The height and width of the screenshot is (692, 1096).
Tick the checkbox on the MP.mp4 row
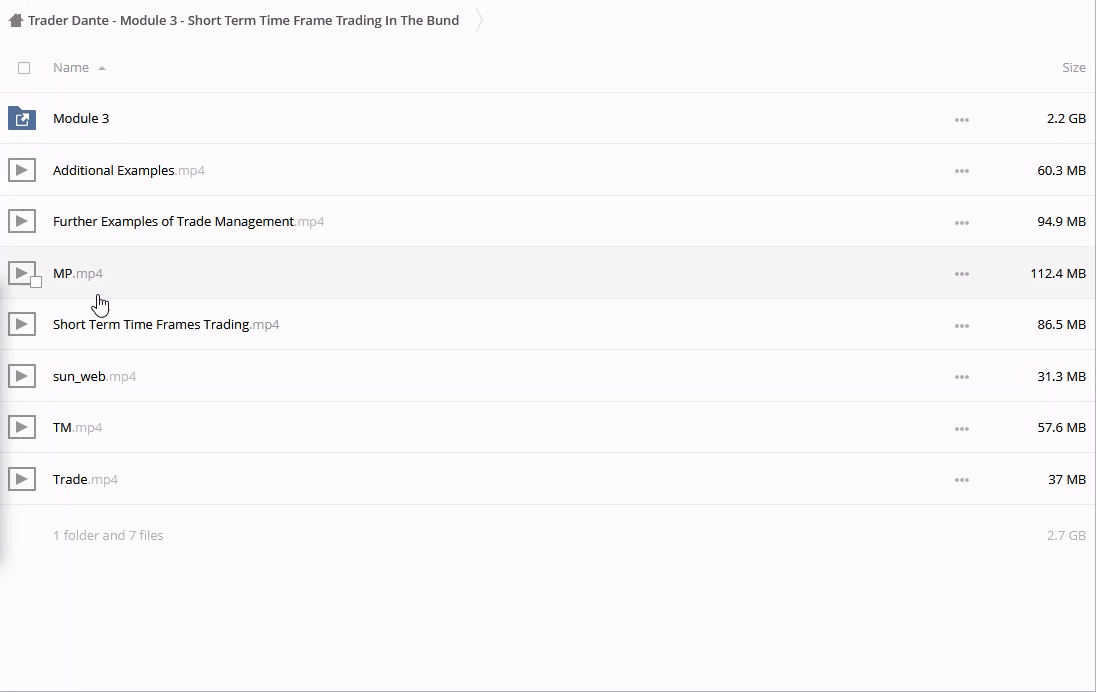pyautogui.click(x=36, y=282)
